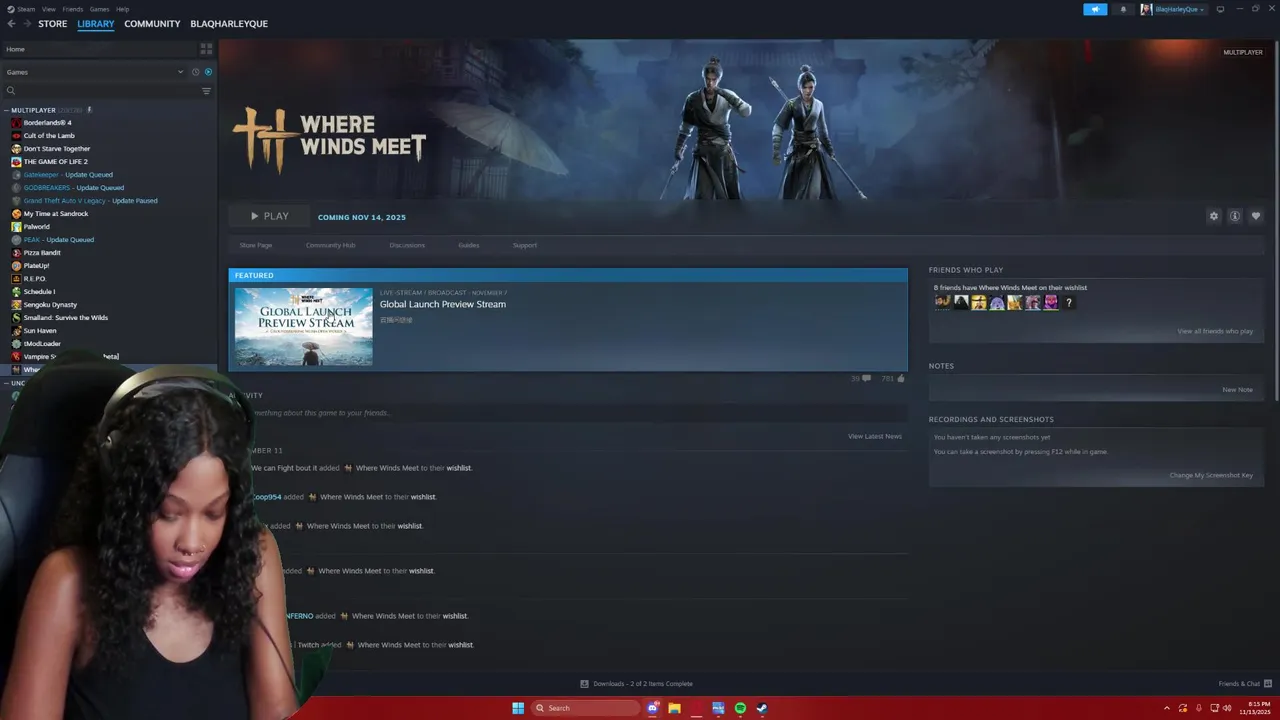Select GODBREAKERS in the game list
The image size is (1280, 720).
point(74,188)
